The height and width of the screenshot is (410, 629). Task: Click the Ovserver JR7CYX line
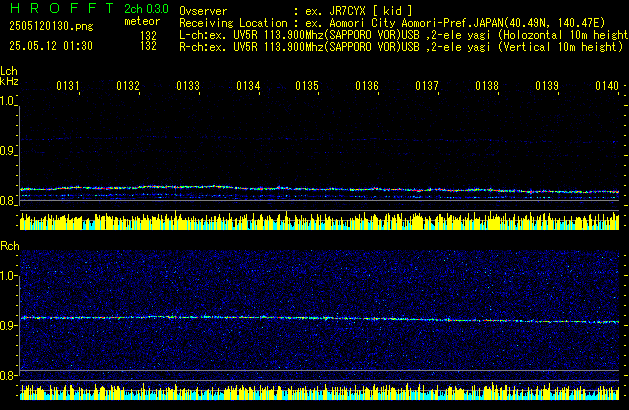[x=296, y=11]
